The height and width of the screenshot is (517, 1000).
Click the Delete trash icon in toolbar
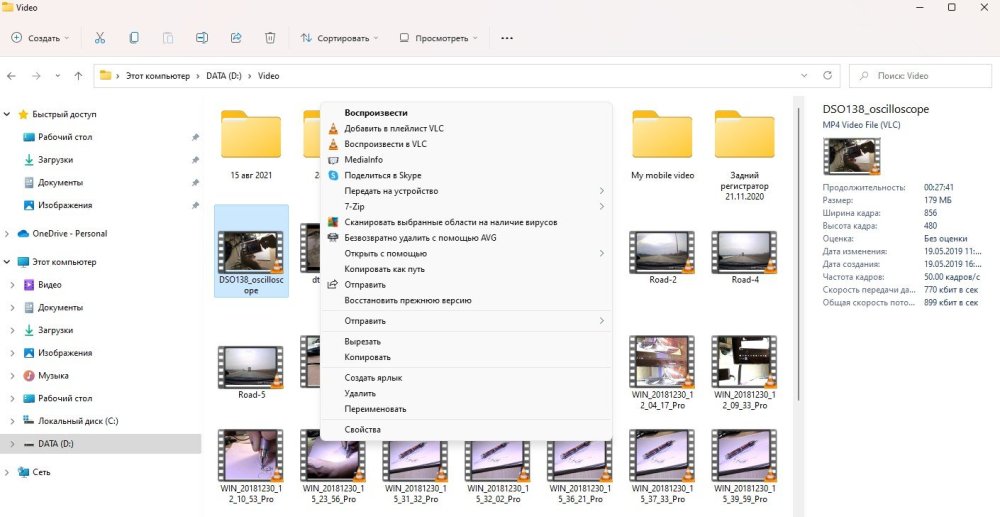[270, 38]
